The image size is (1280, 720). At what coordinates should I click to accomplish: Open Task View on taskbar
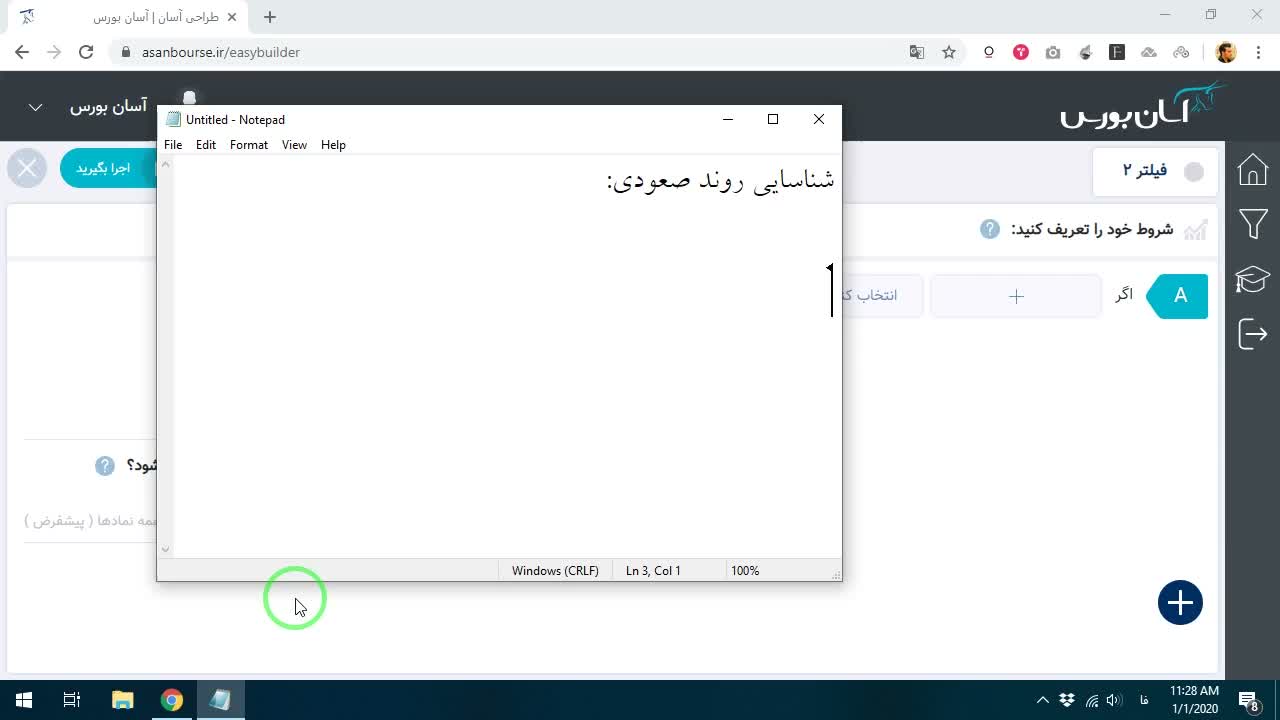point(72,700)
